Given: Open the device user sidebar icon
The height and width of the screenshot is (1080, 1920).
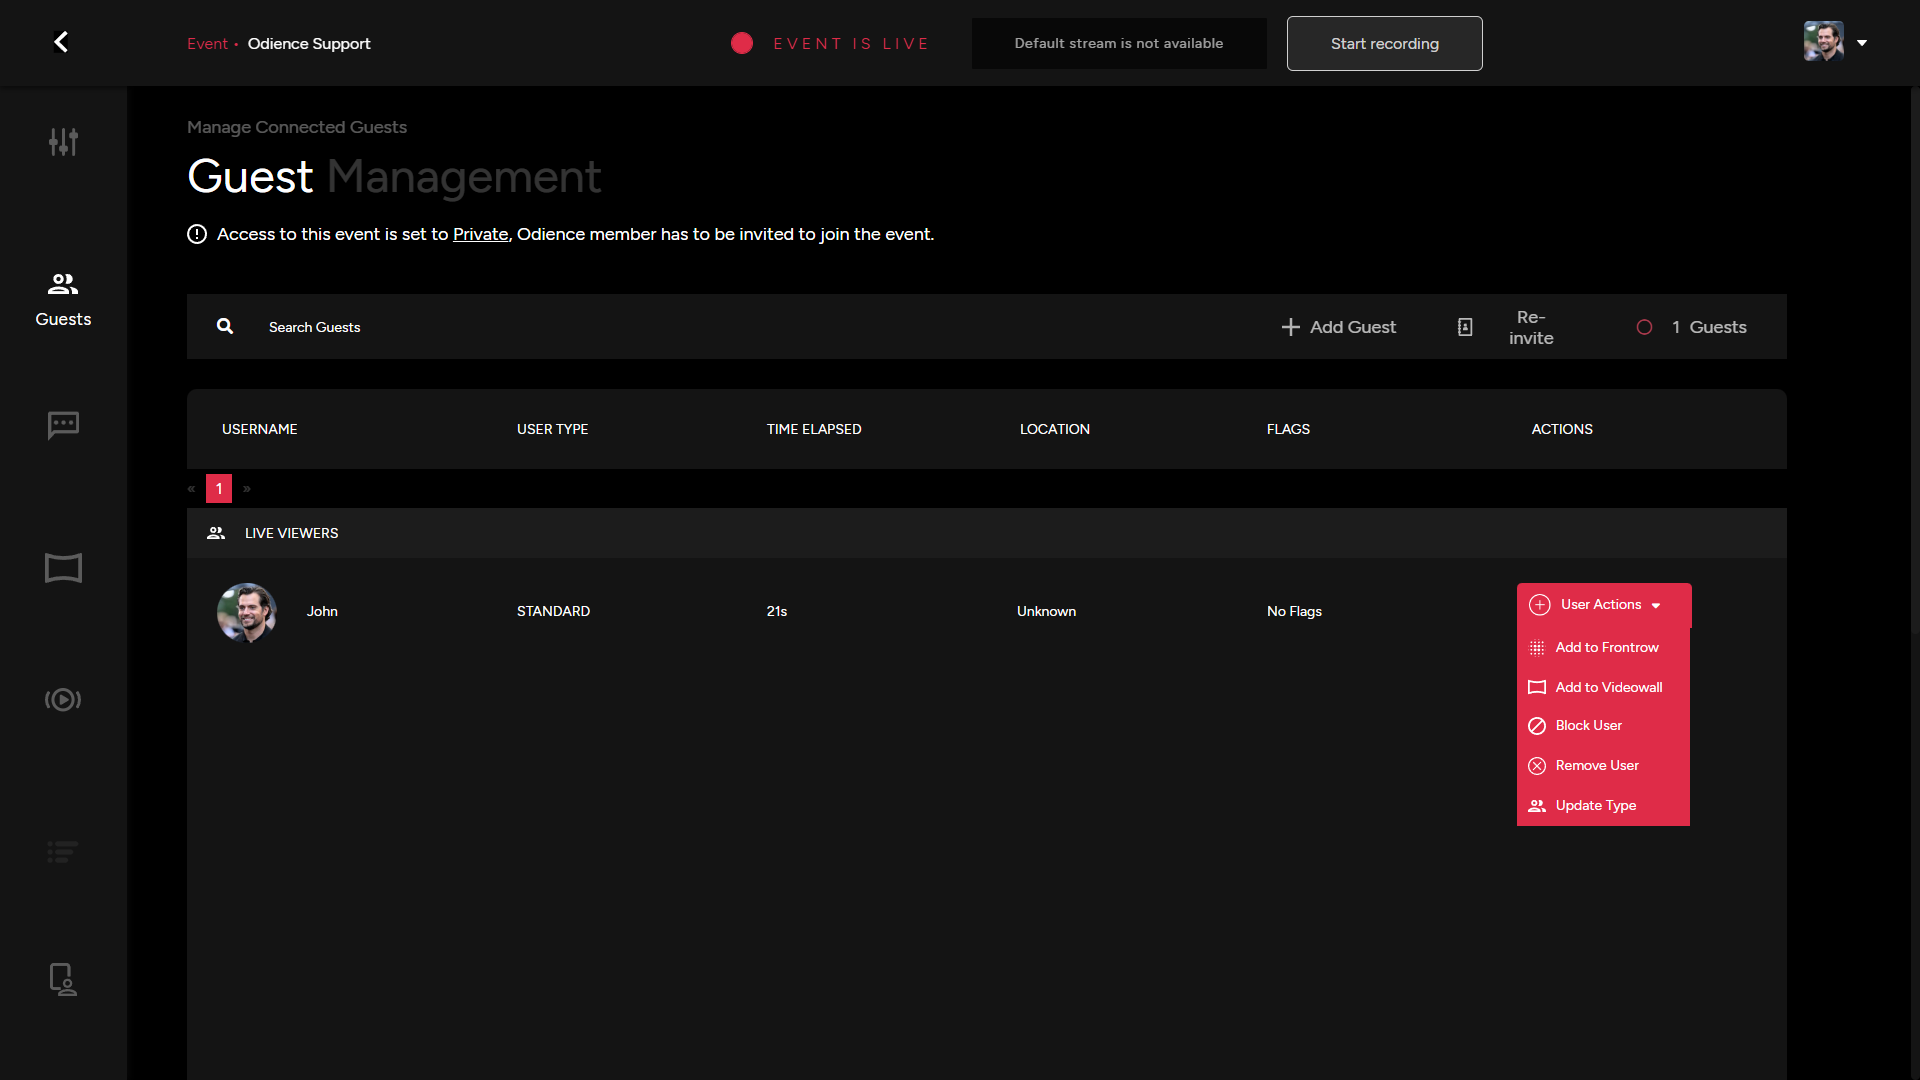Looking at the screenshot, I should pos(63,979).
